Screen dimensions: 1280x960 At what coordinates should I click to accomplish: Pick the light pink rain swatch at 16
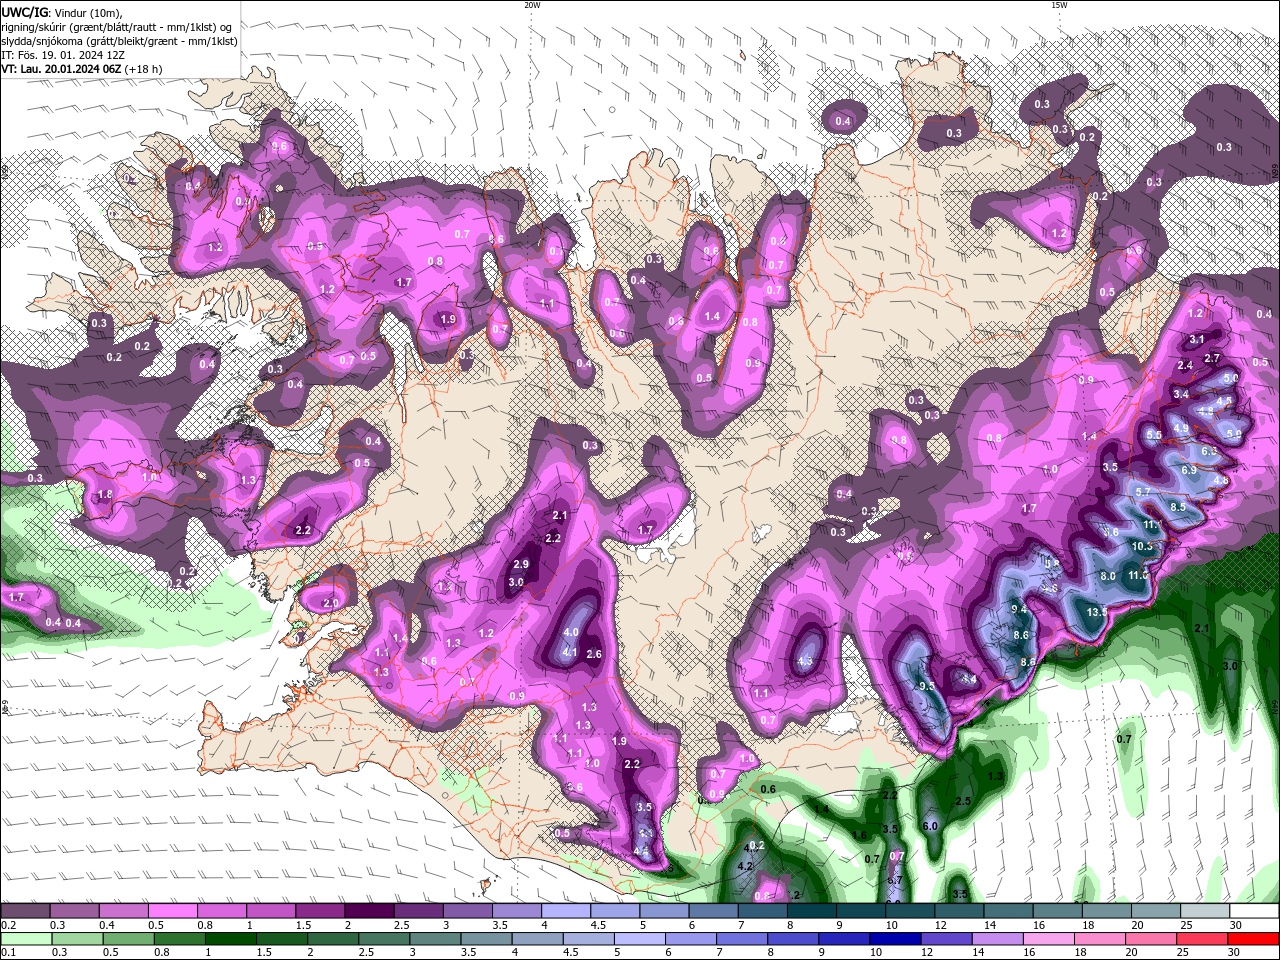click(x=1048, y=939)
